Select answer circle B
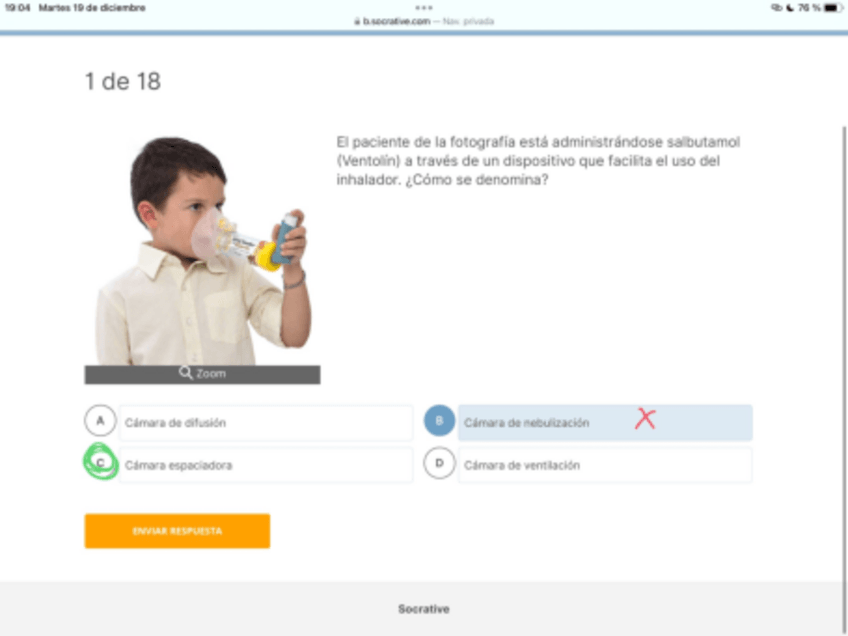This screenshot has height=636, width=848. pos(439,421)
